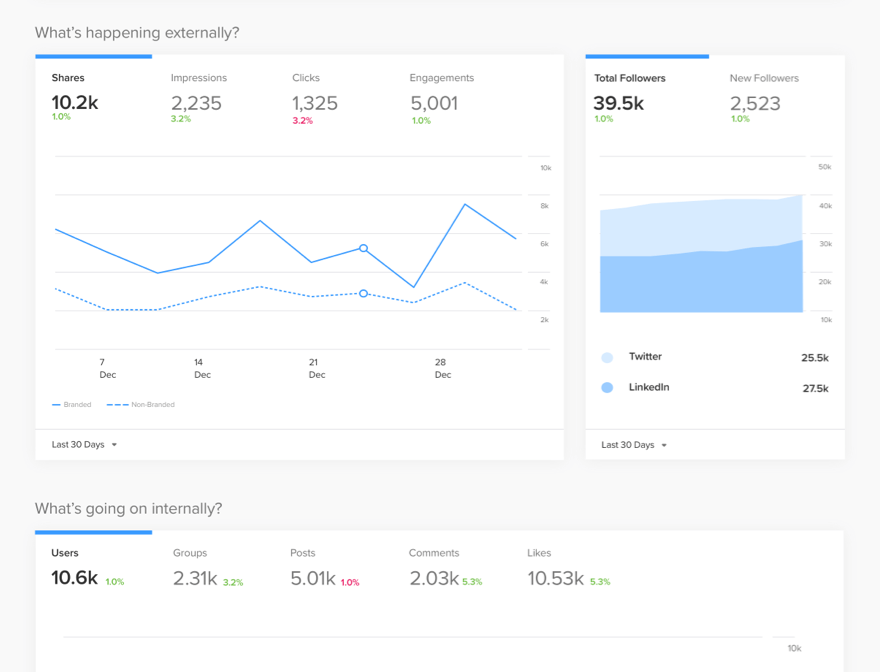Expand Last 30 Days dropdown under followers chart
The width and height of the screenshot is (880, 672).
tap(634, 445)
